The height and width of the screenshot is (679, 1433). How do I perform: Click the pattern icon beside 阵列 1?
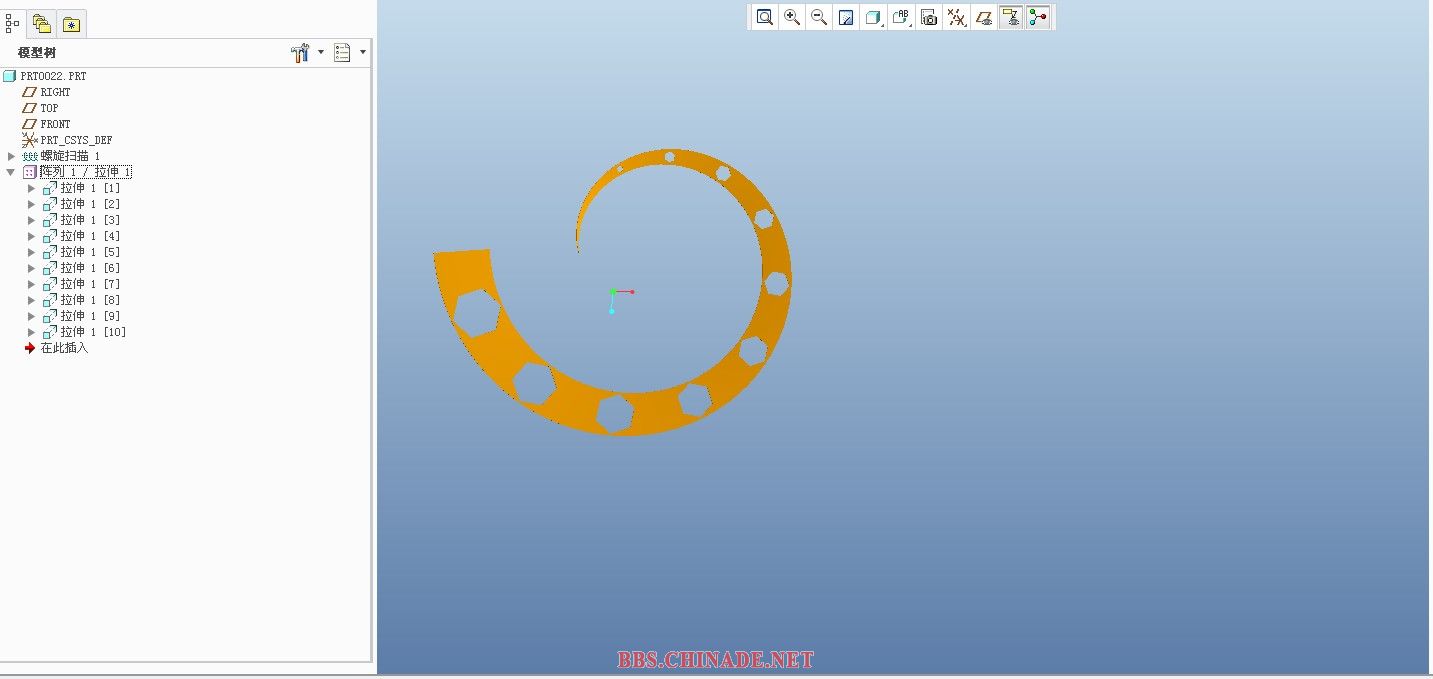click(x=30, y=172)
